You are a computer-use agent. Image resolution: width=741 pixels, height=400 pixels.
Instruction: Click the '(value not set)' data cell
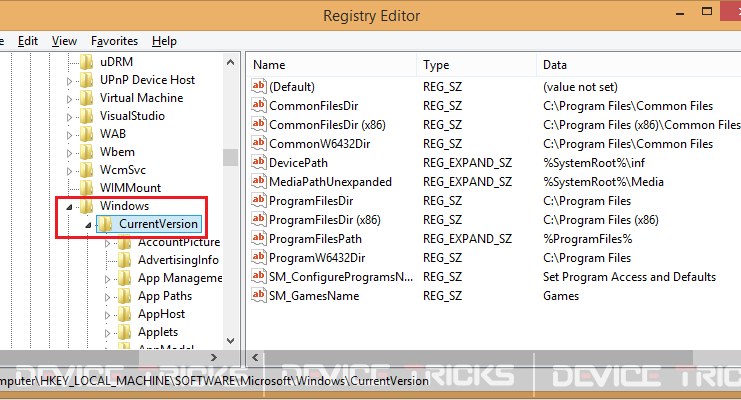click(x=580, y=87)
